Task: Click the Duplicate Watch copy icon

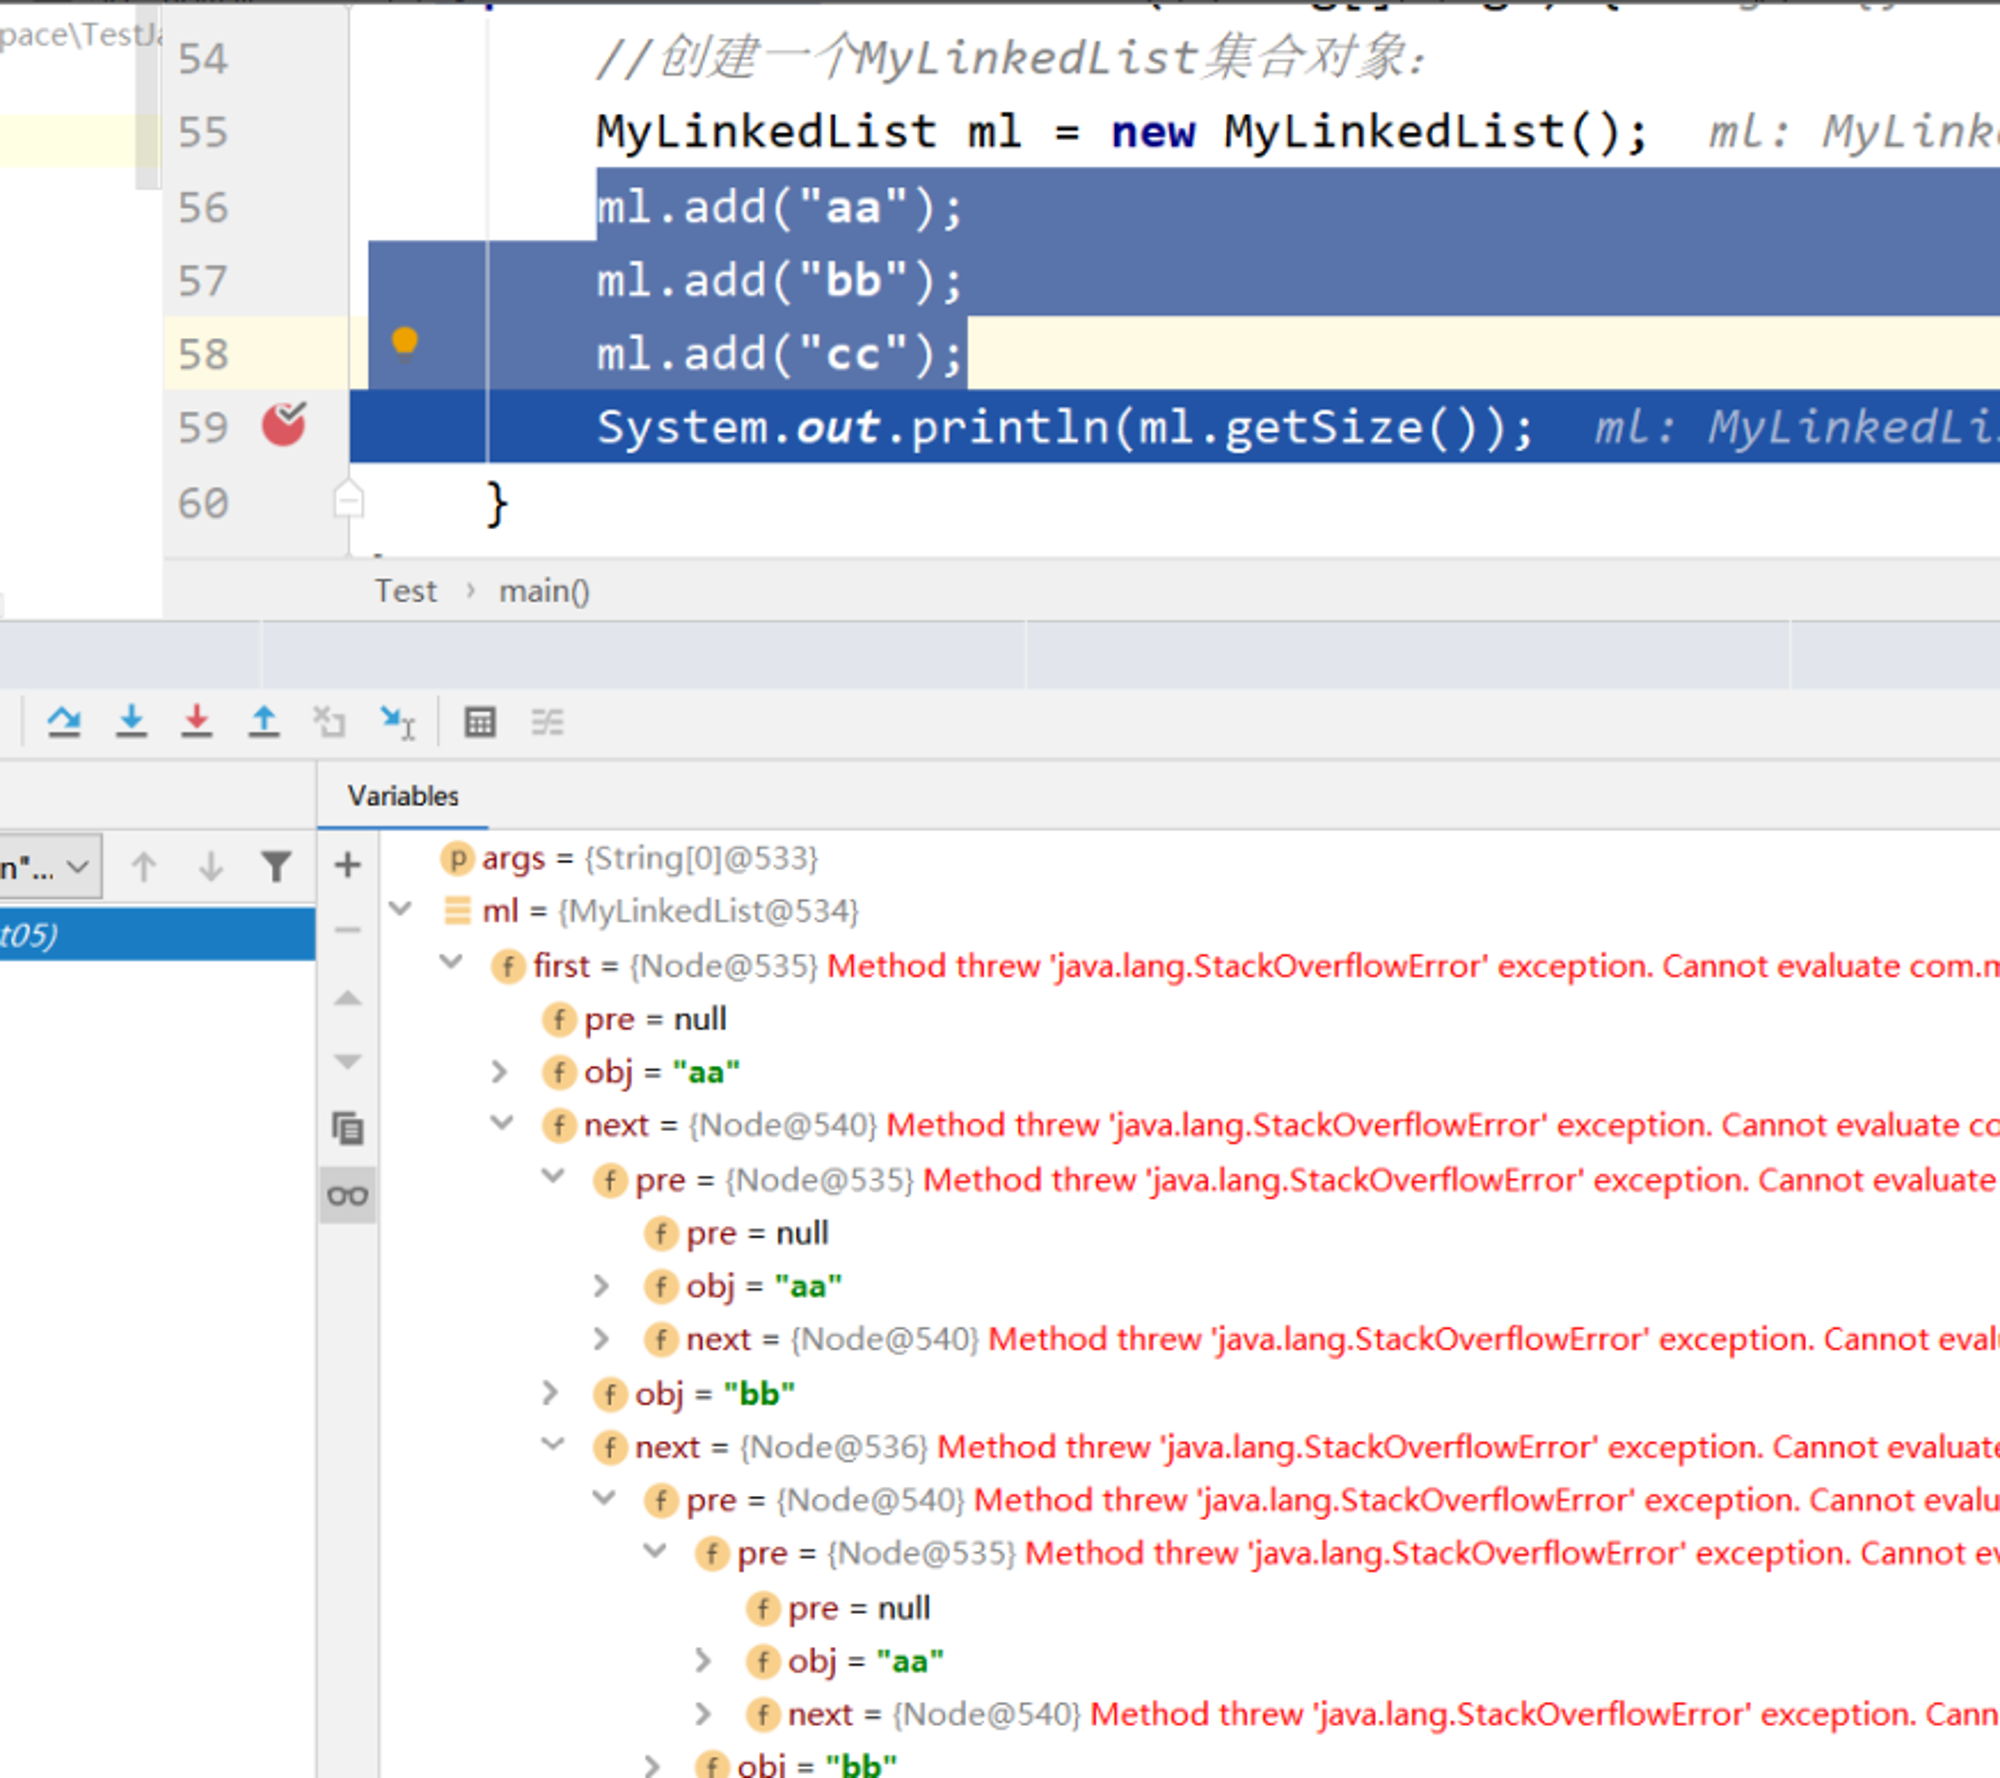Action: [347, 1128]
